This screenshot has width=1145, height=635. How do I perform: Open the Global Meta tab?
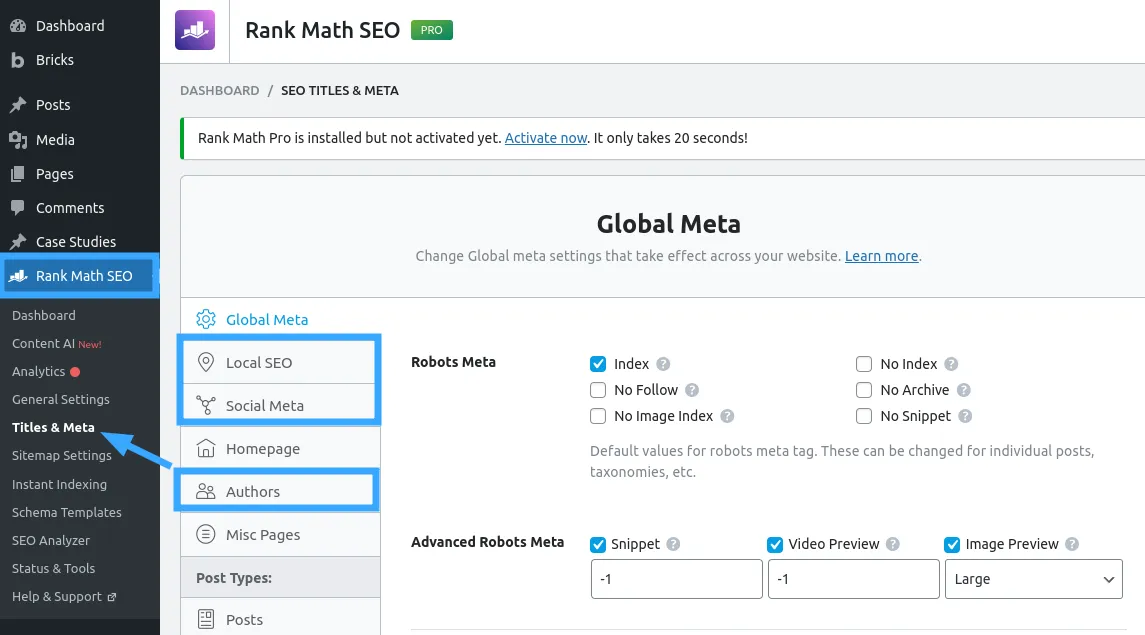click(x=280, y=319)
